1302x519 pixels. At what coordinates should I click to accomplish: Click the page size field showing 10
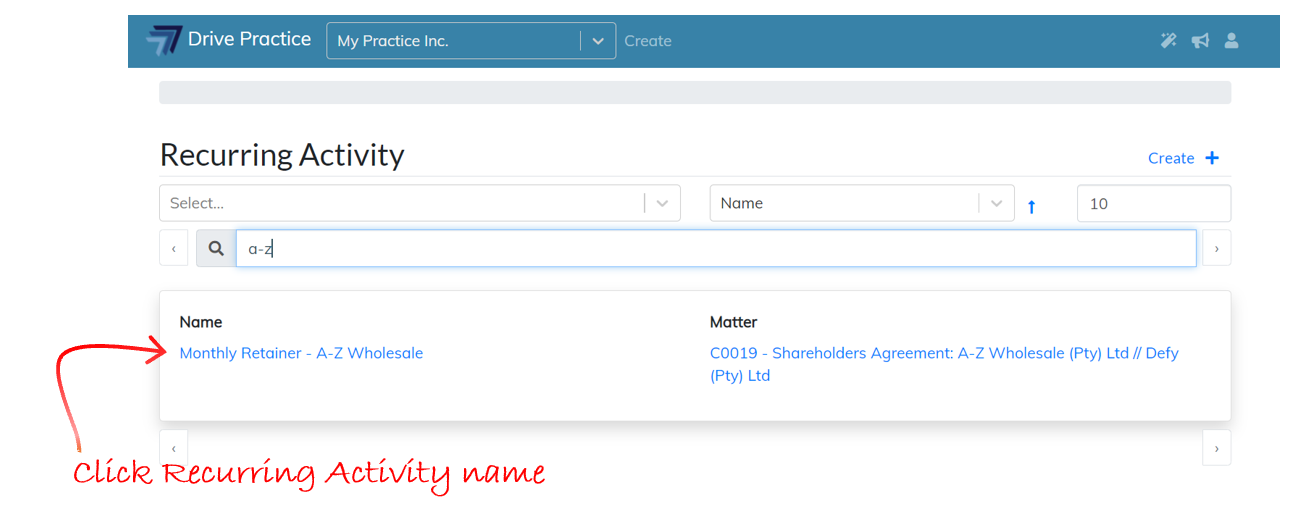pos(1153,203)
